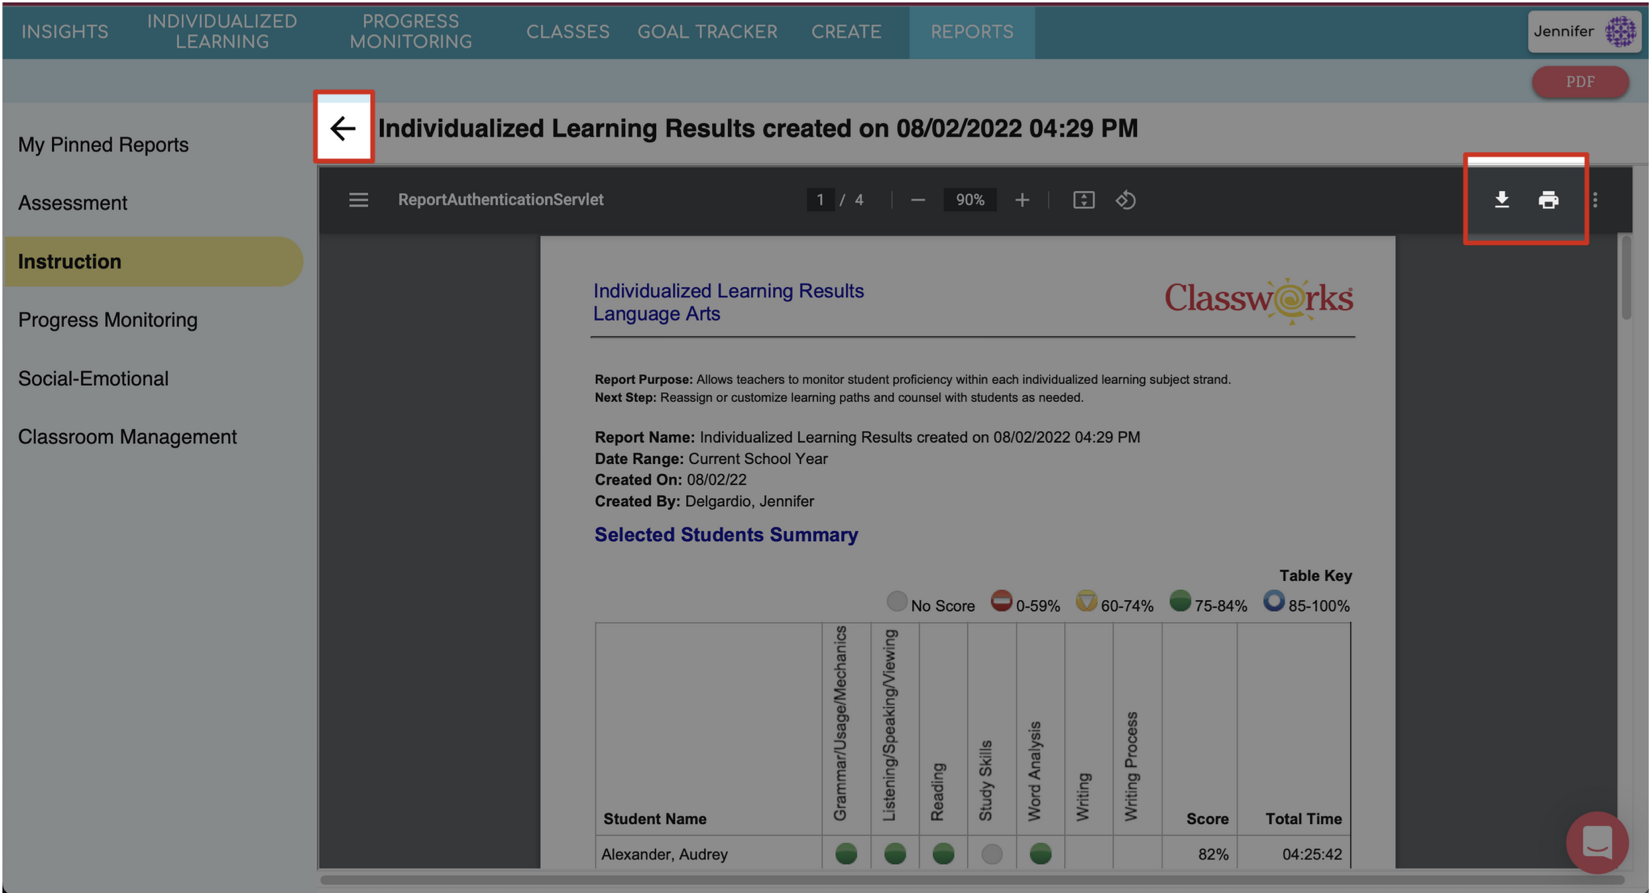This screenshot has height=893, width=1652.
Task: Select Progress Monitoring sidebar category
Action: pos(108,320)
